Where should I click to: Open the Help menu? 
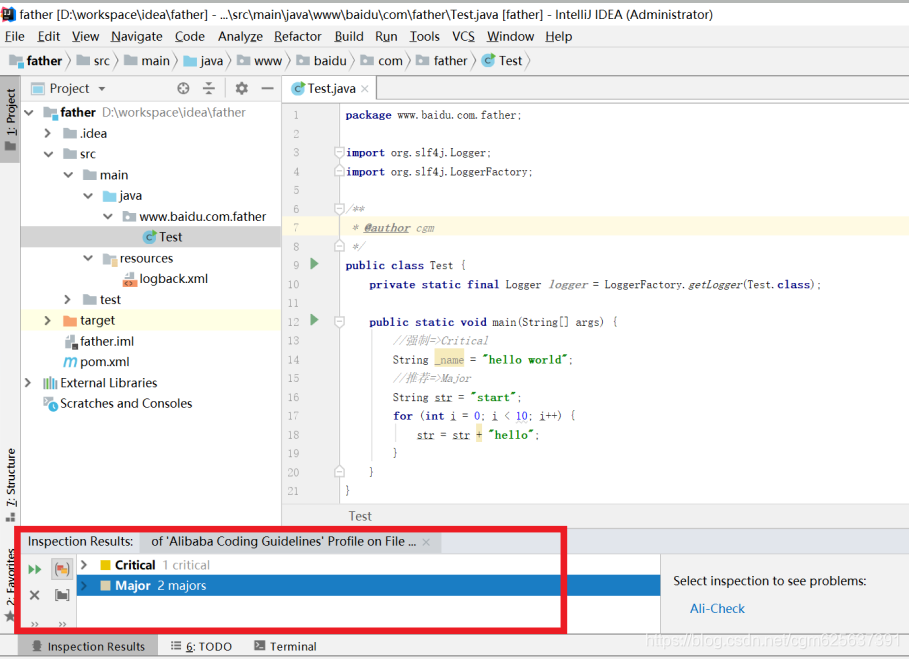point(558,37)
